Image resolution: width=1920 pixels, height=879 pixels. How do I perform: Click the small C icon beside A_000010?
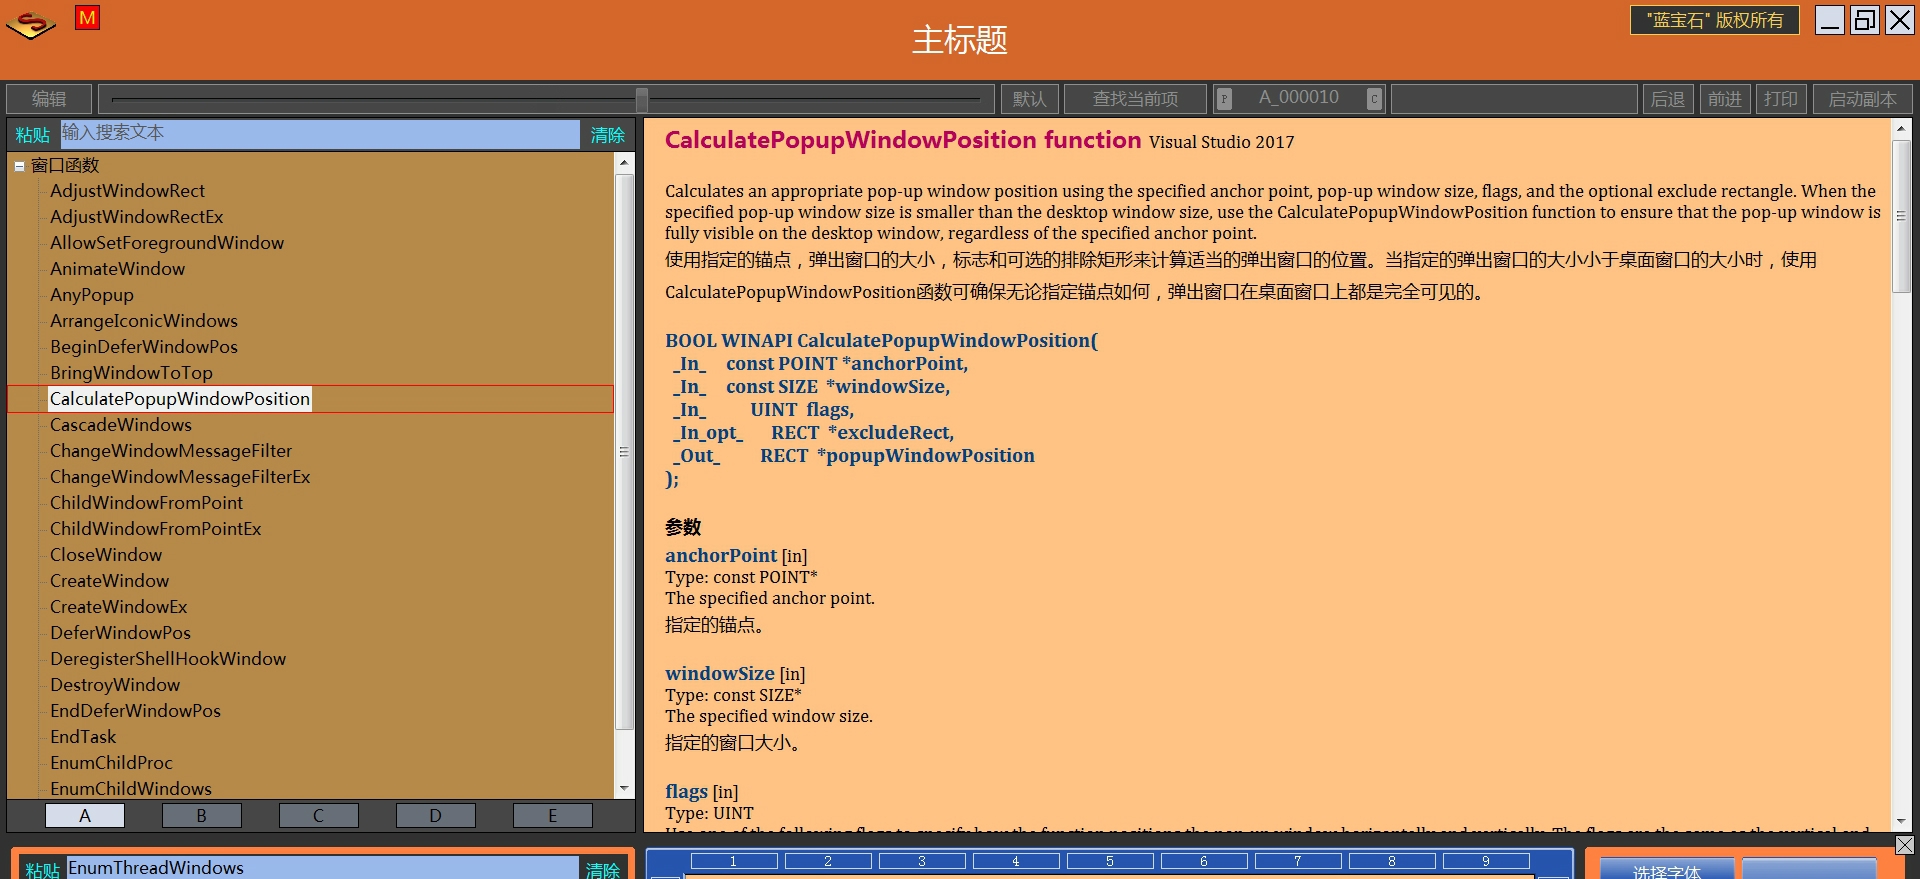tap(1374, 99)
